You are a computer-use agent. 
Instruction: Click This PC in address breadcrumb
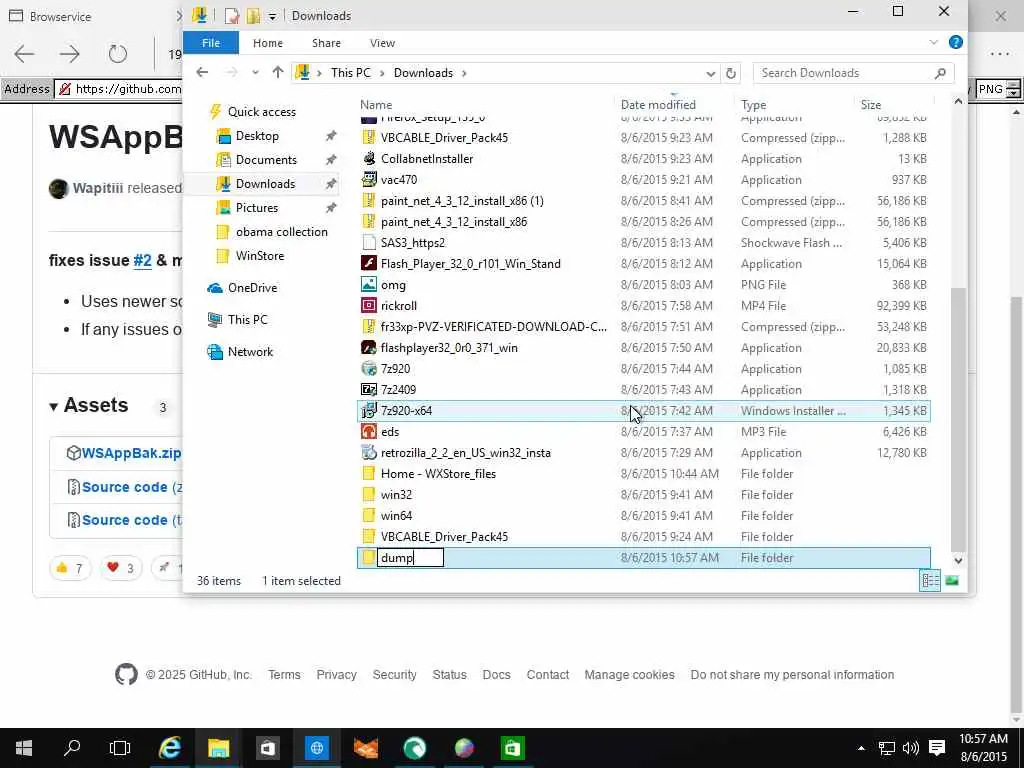350,72
